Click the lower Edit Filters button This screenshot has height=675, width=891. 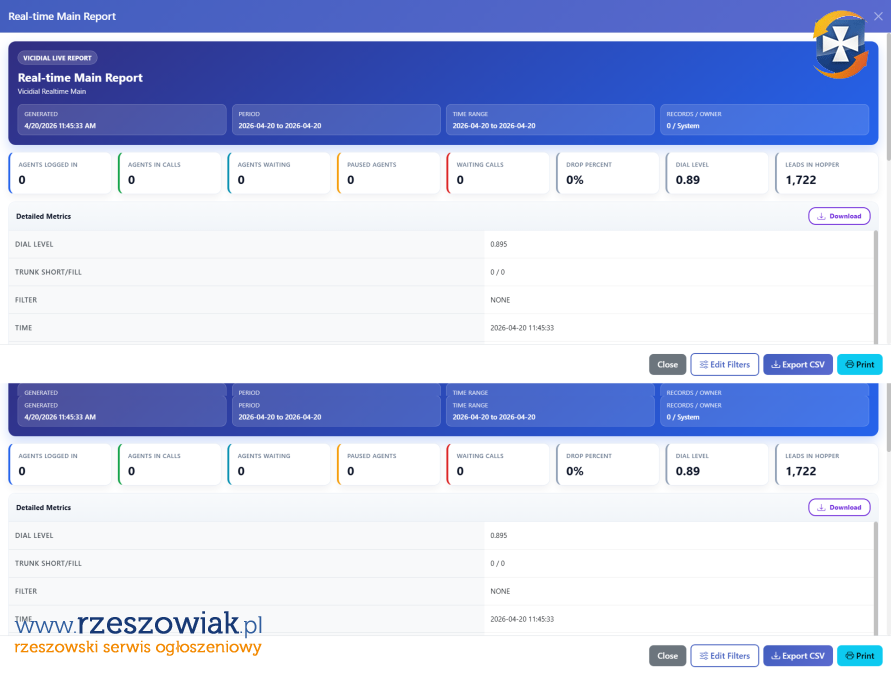pyautogui.click(x=724, y=656)
